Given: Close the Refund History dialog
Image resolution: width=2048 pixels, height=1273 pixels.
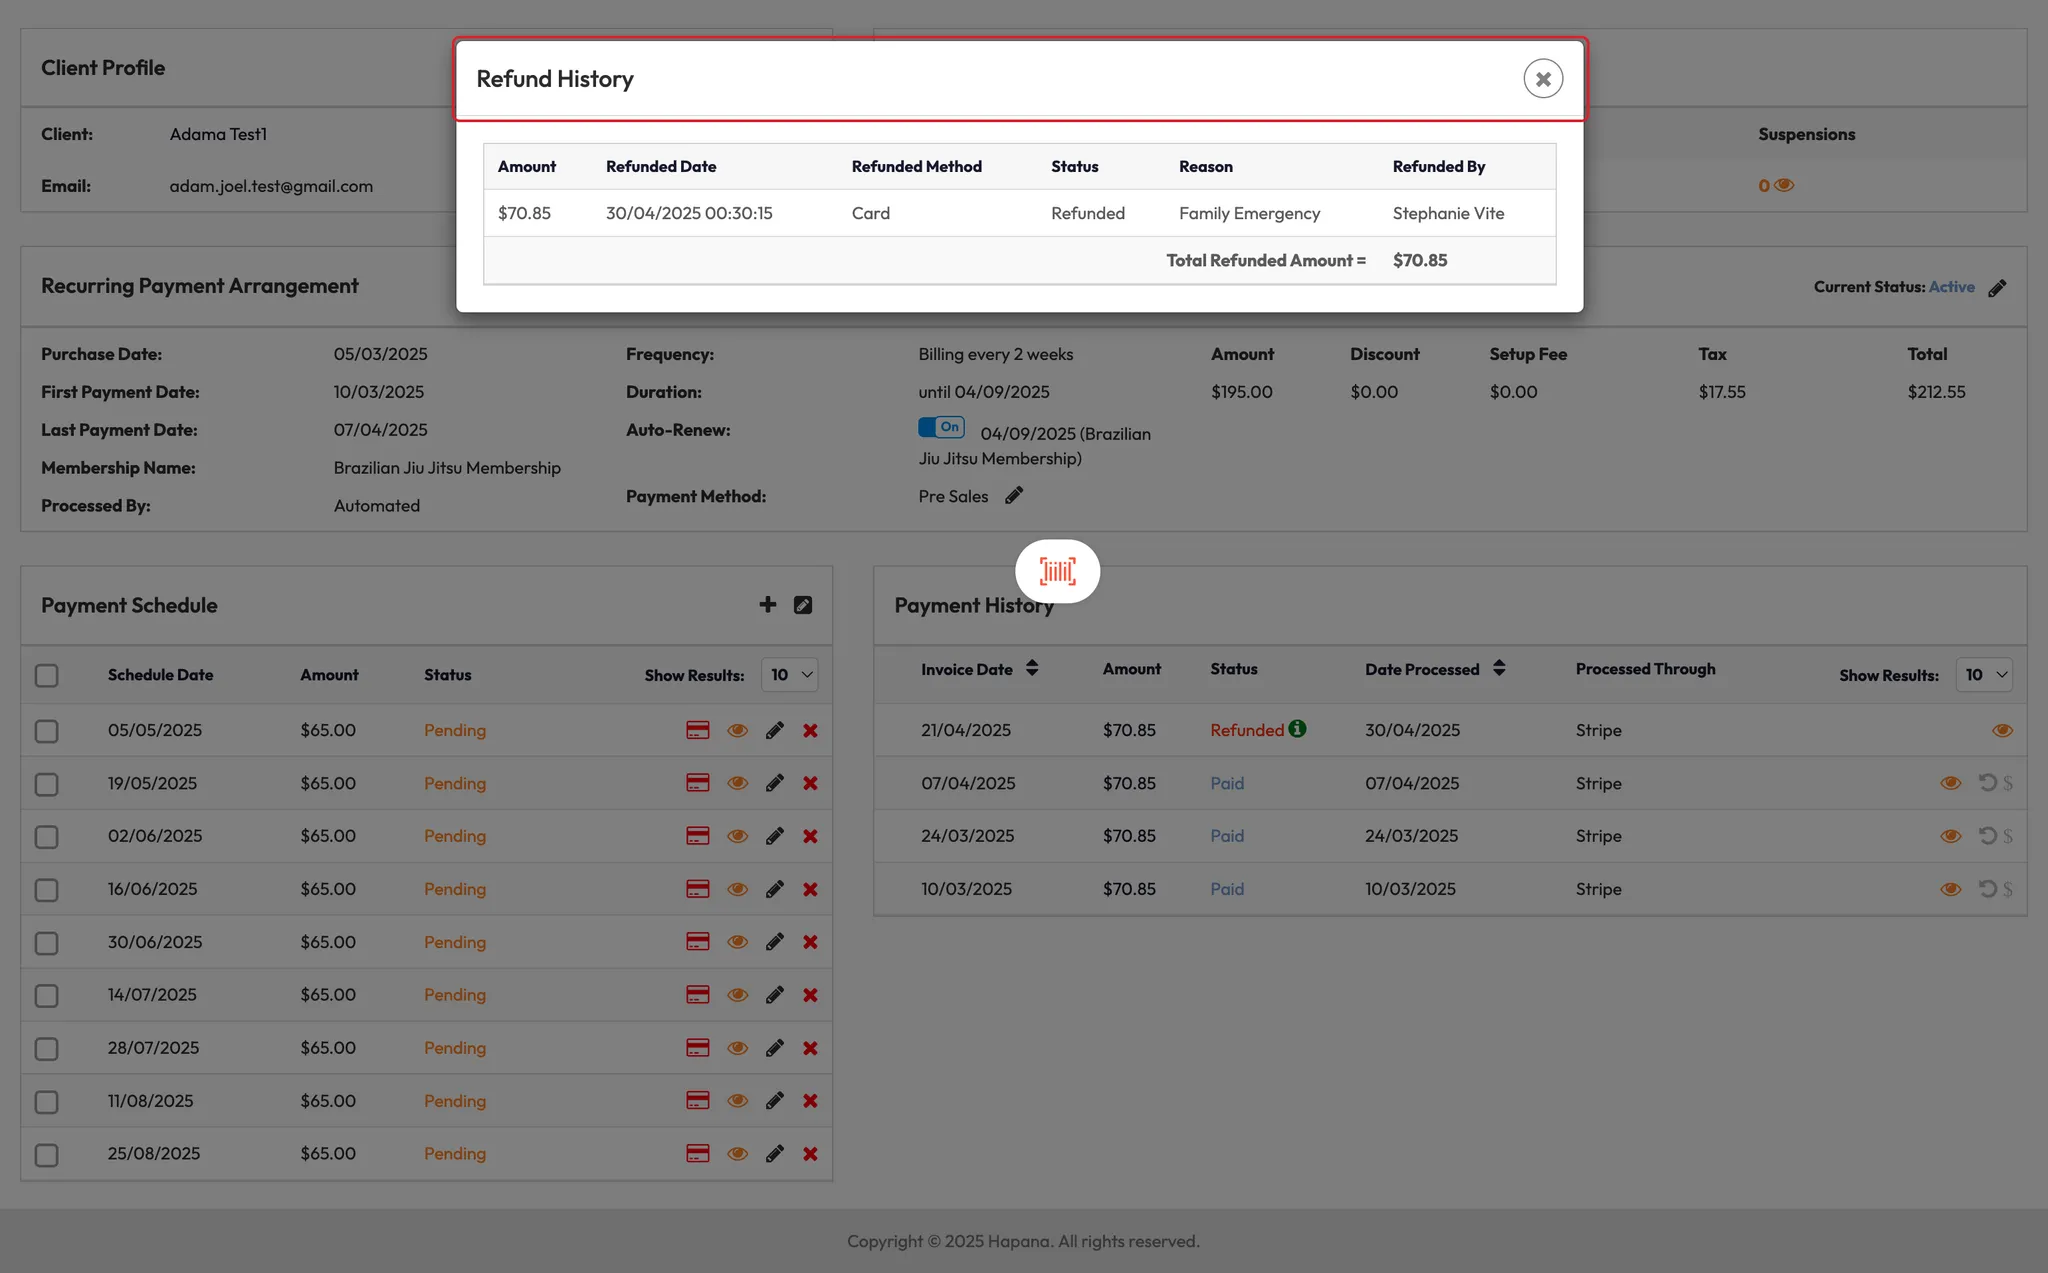Looking at the screenshot, I should (x=1542, y=79).
